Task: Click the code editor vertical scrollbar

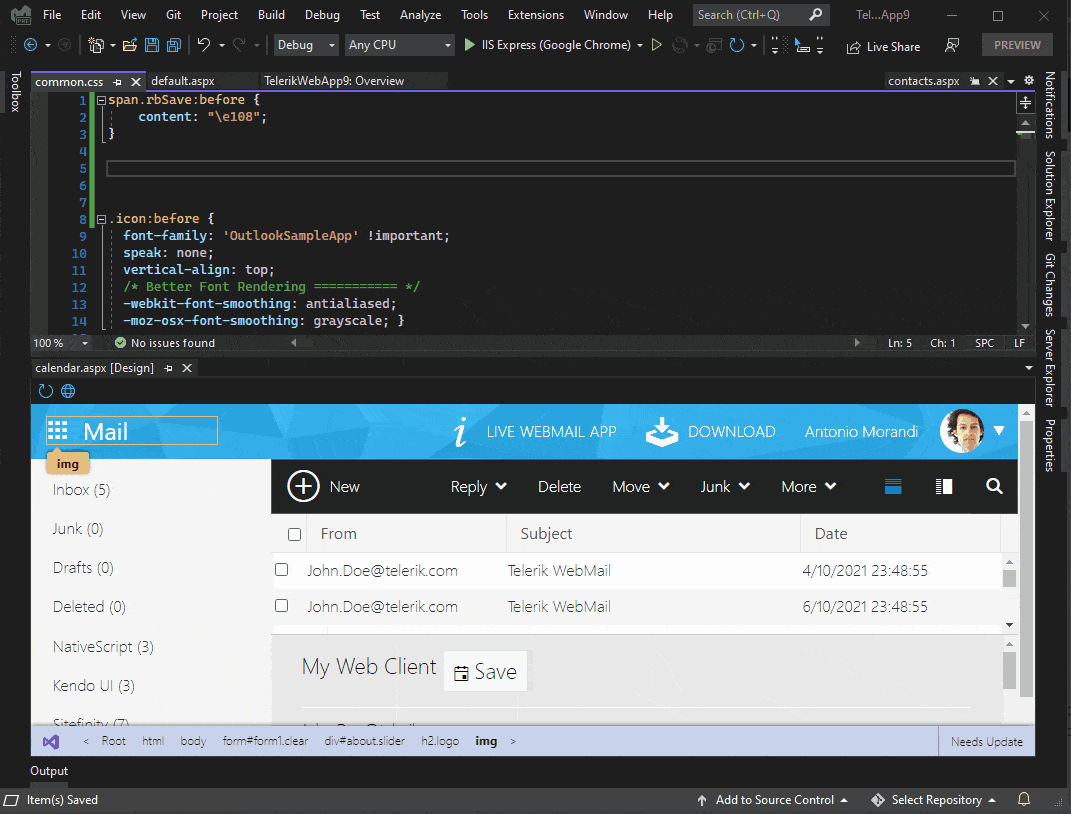Action: point(1025,225)
